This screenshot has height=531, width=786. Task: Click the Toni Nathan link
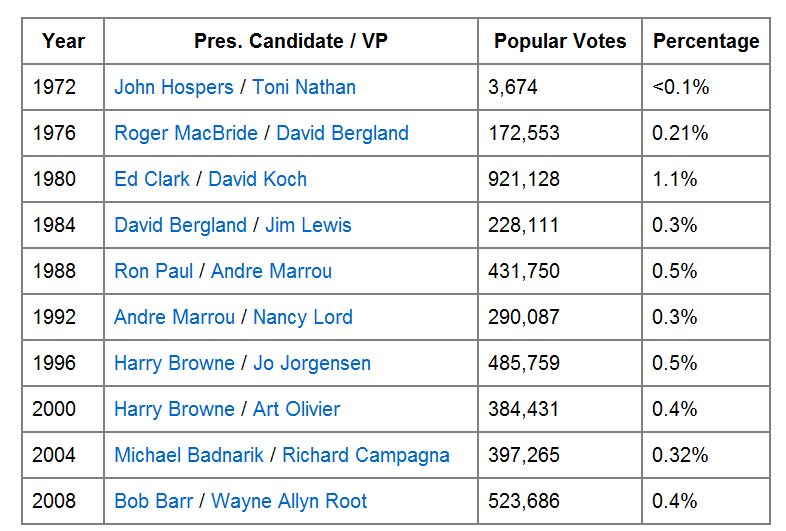coord(304,87)
